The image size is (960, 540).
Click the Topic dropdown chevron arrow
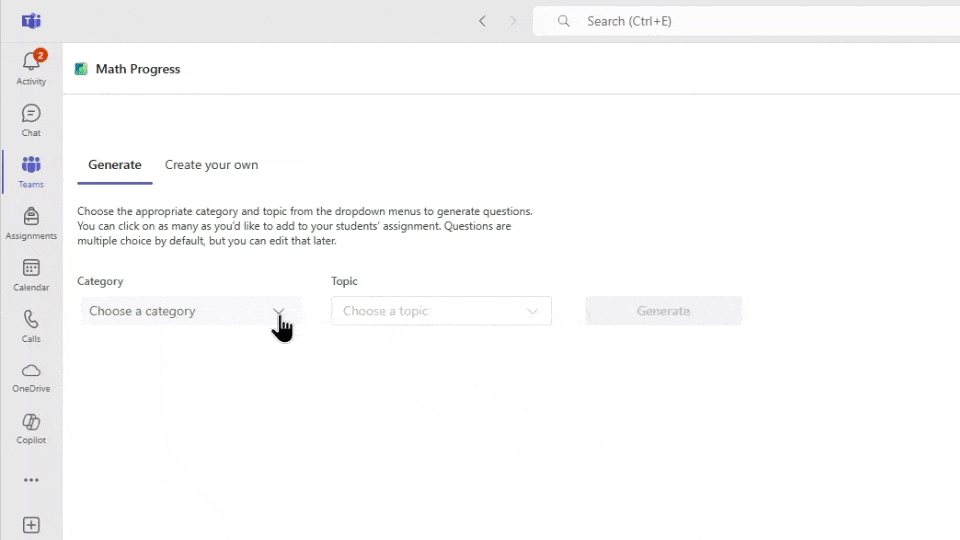tap(533, 311)
